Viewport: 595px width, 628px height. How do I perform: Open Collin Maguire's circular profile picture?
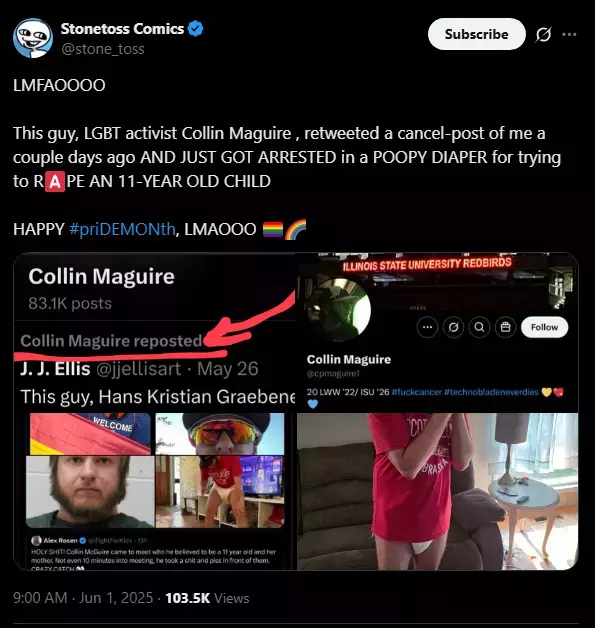(x=339, y=310)
